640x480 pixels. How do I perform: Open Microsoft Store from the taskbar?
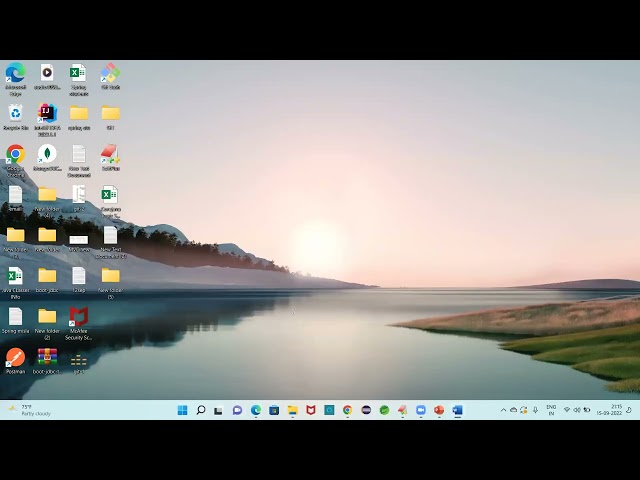pyautogui.click(x=274, y=410)
